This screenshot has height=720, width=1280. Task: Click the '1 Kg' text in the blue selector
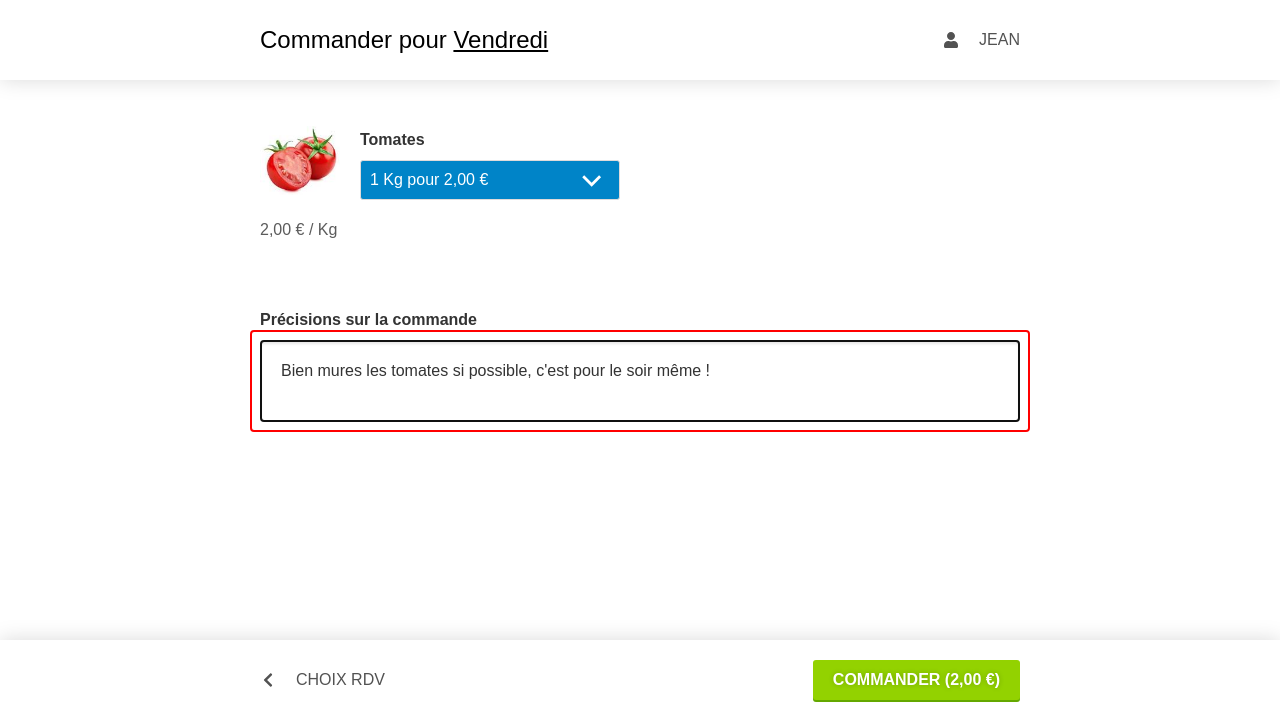[x=386, y=180]
